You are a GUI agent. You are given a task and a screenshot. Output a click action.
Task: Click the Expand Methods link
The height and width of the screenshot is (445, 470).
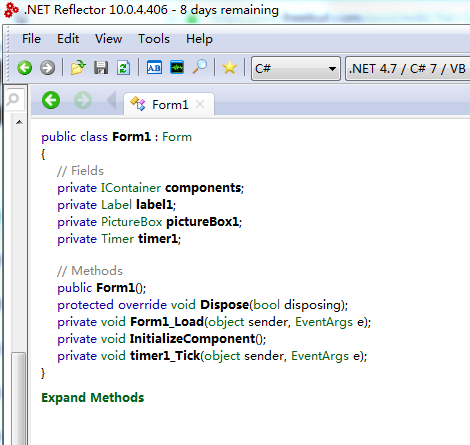pos(93,397)
